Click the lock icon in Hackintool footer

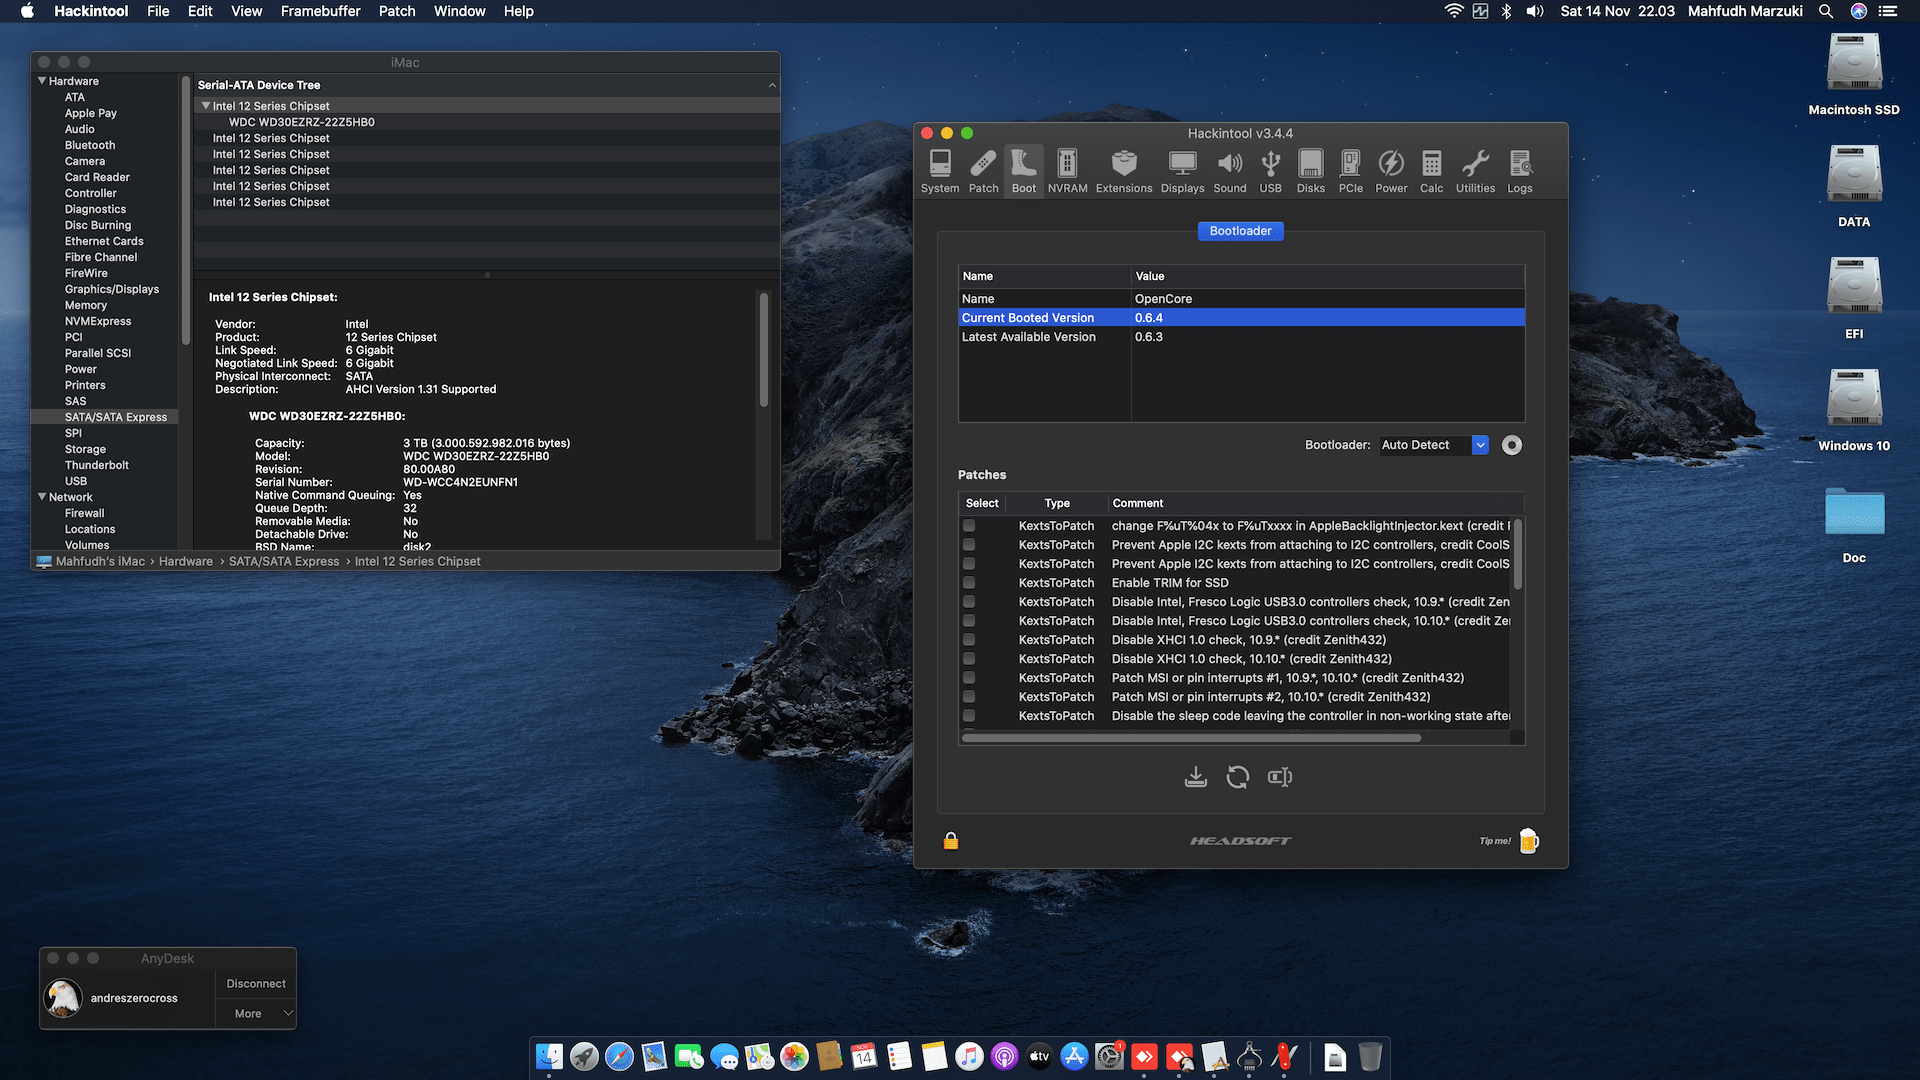[x=949, y=840]
